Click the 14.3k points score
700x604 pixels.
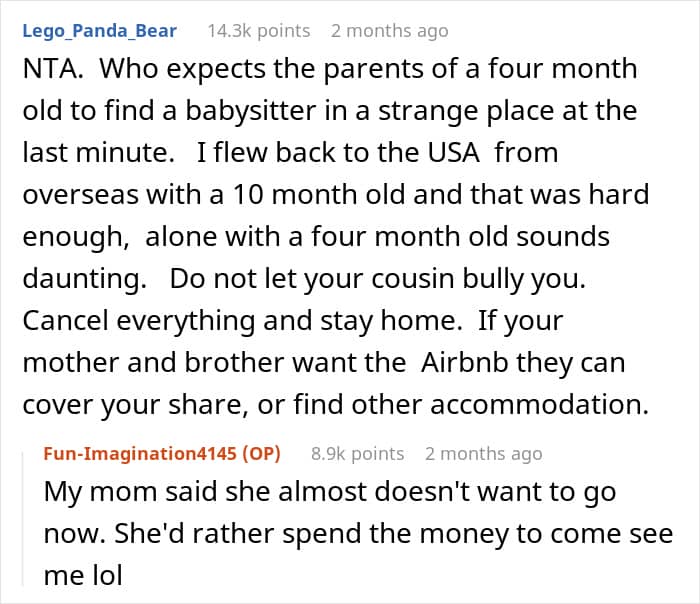click(258, 31)
